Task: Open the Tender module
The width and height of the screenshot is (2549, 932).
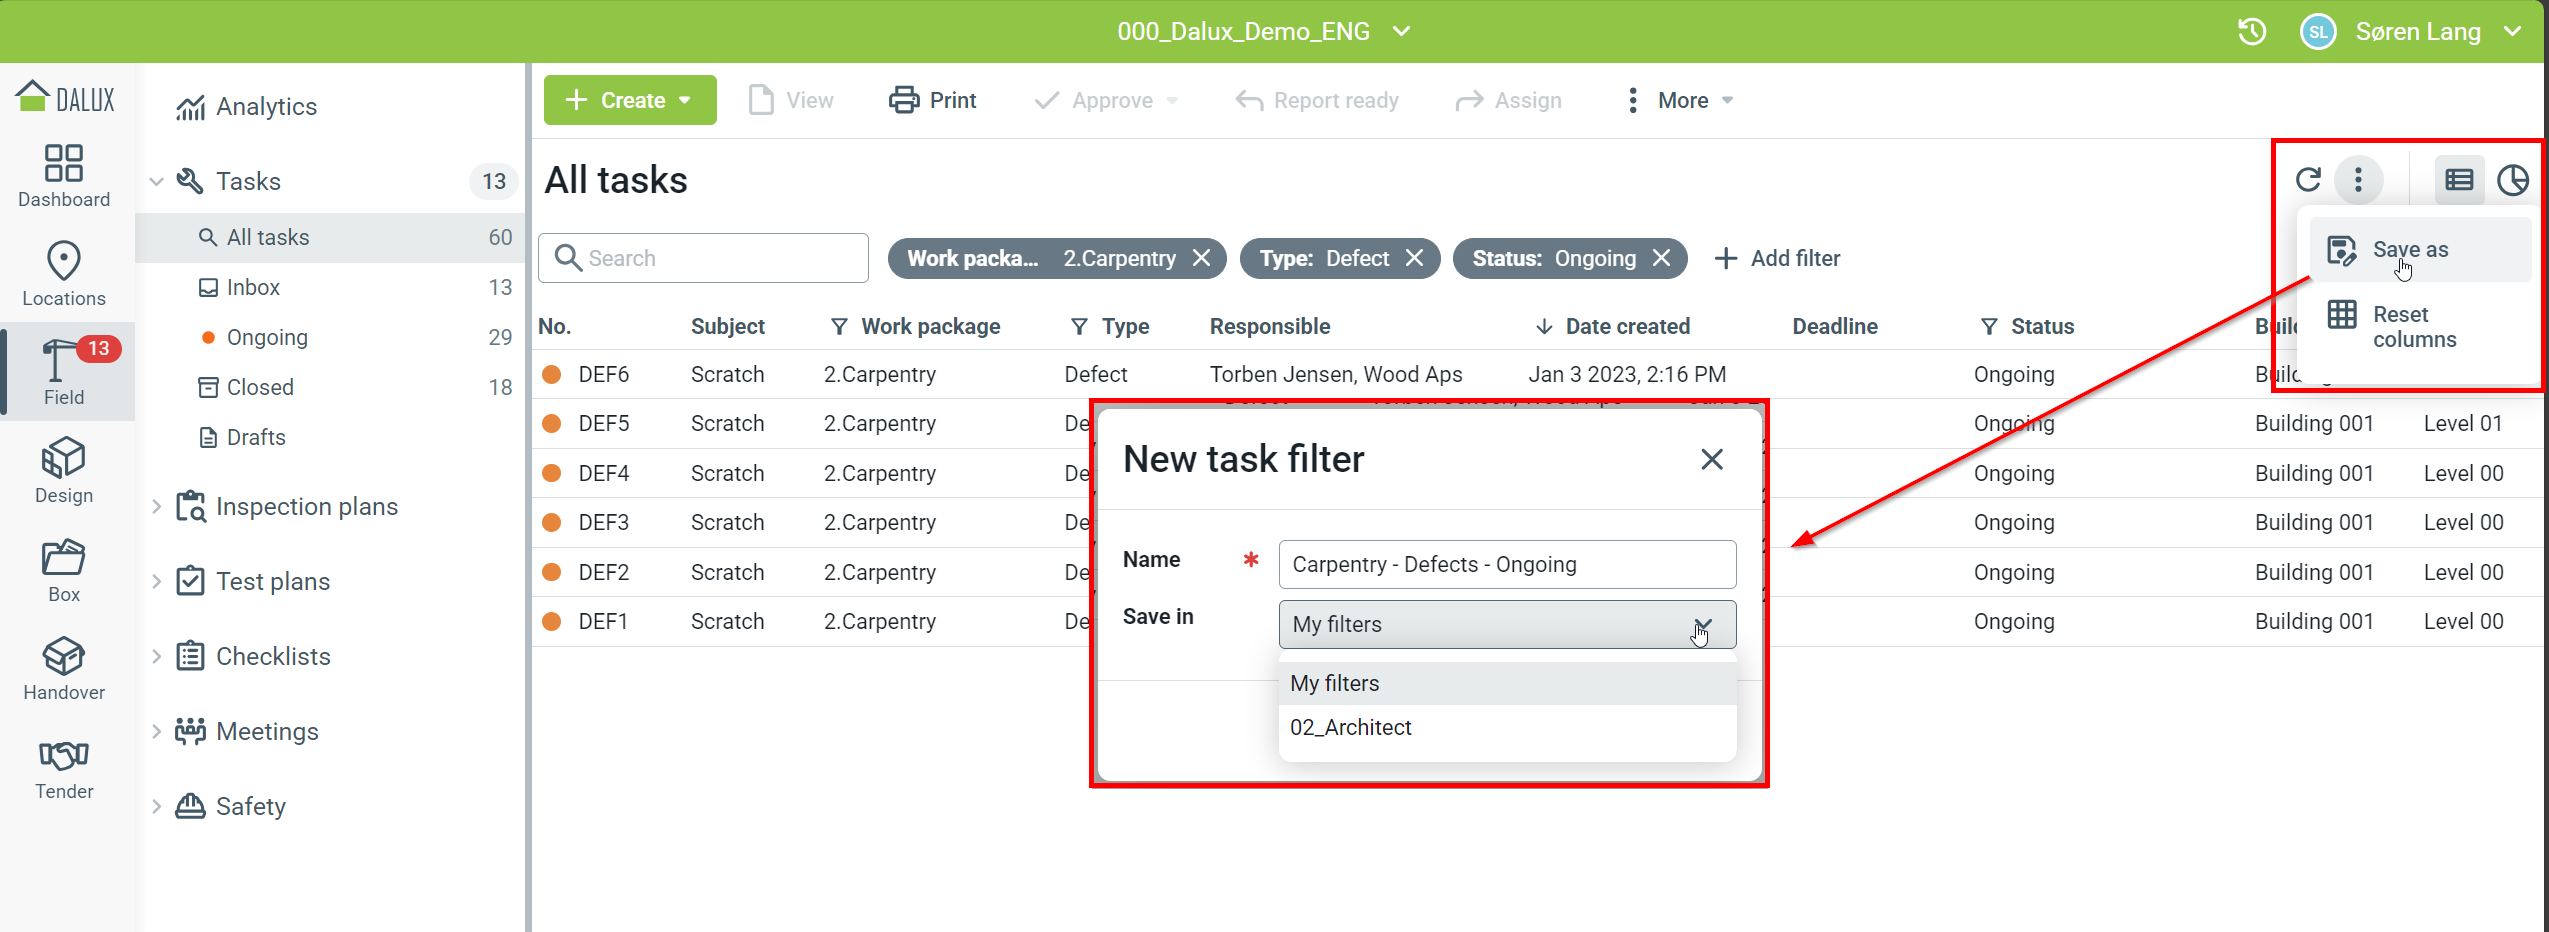Action: 64,767
